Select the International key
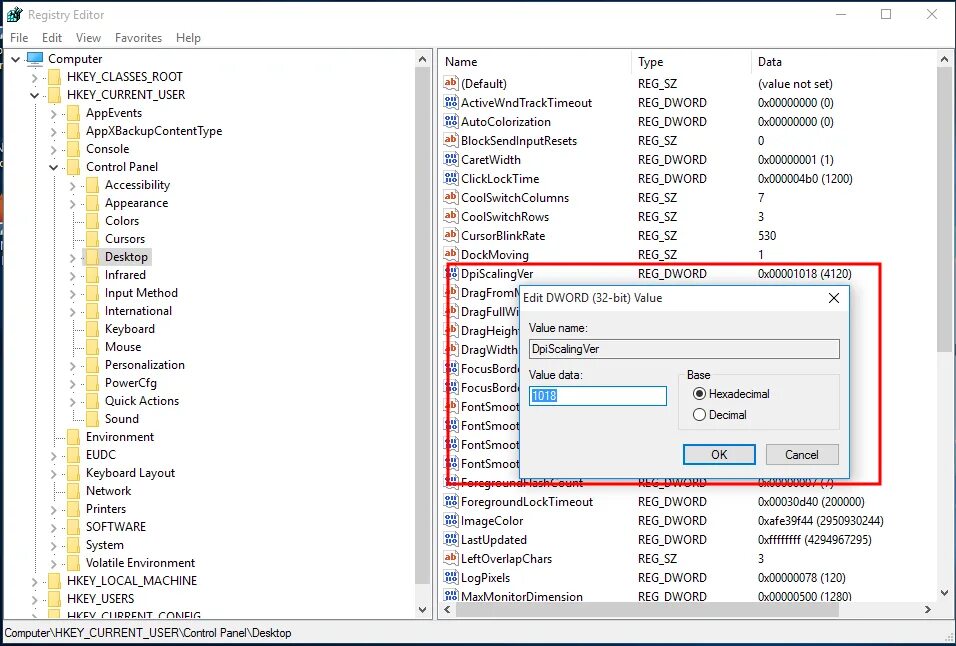This screenshot has height=646, width=956. [x=138, y=311]
